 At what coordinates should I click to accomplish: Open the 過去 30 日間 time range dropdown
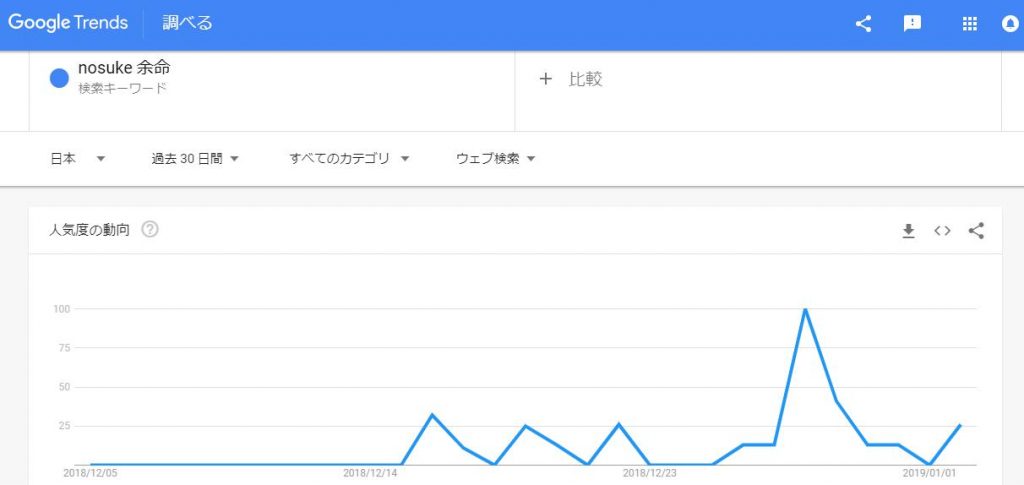[x=195, y=158]
